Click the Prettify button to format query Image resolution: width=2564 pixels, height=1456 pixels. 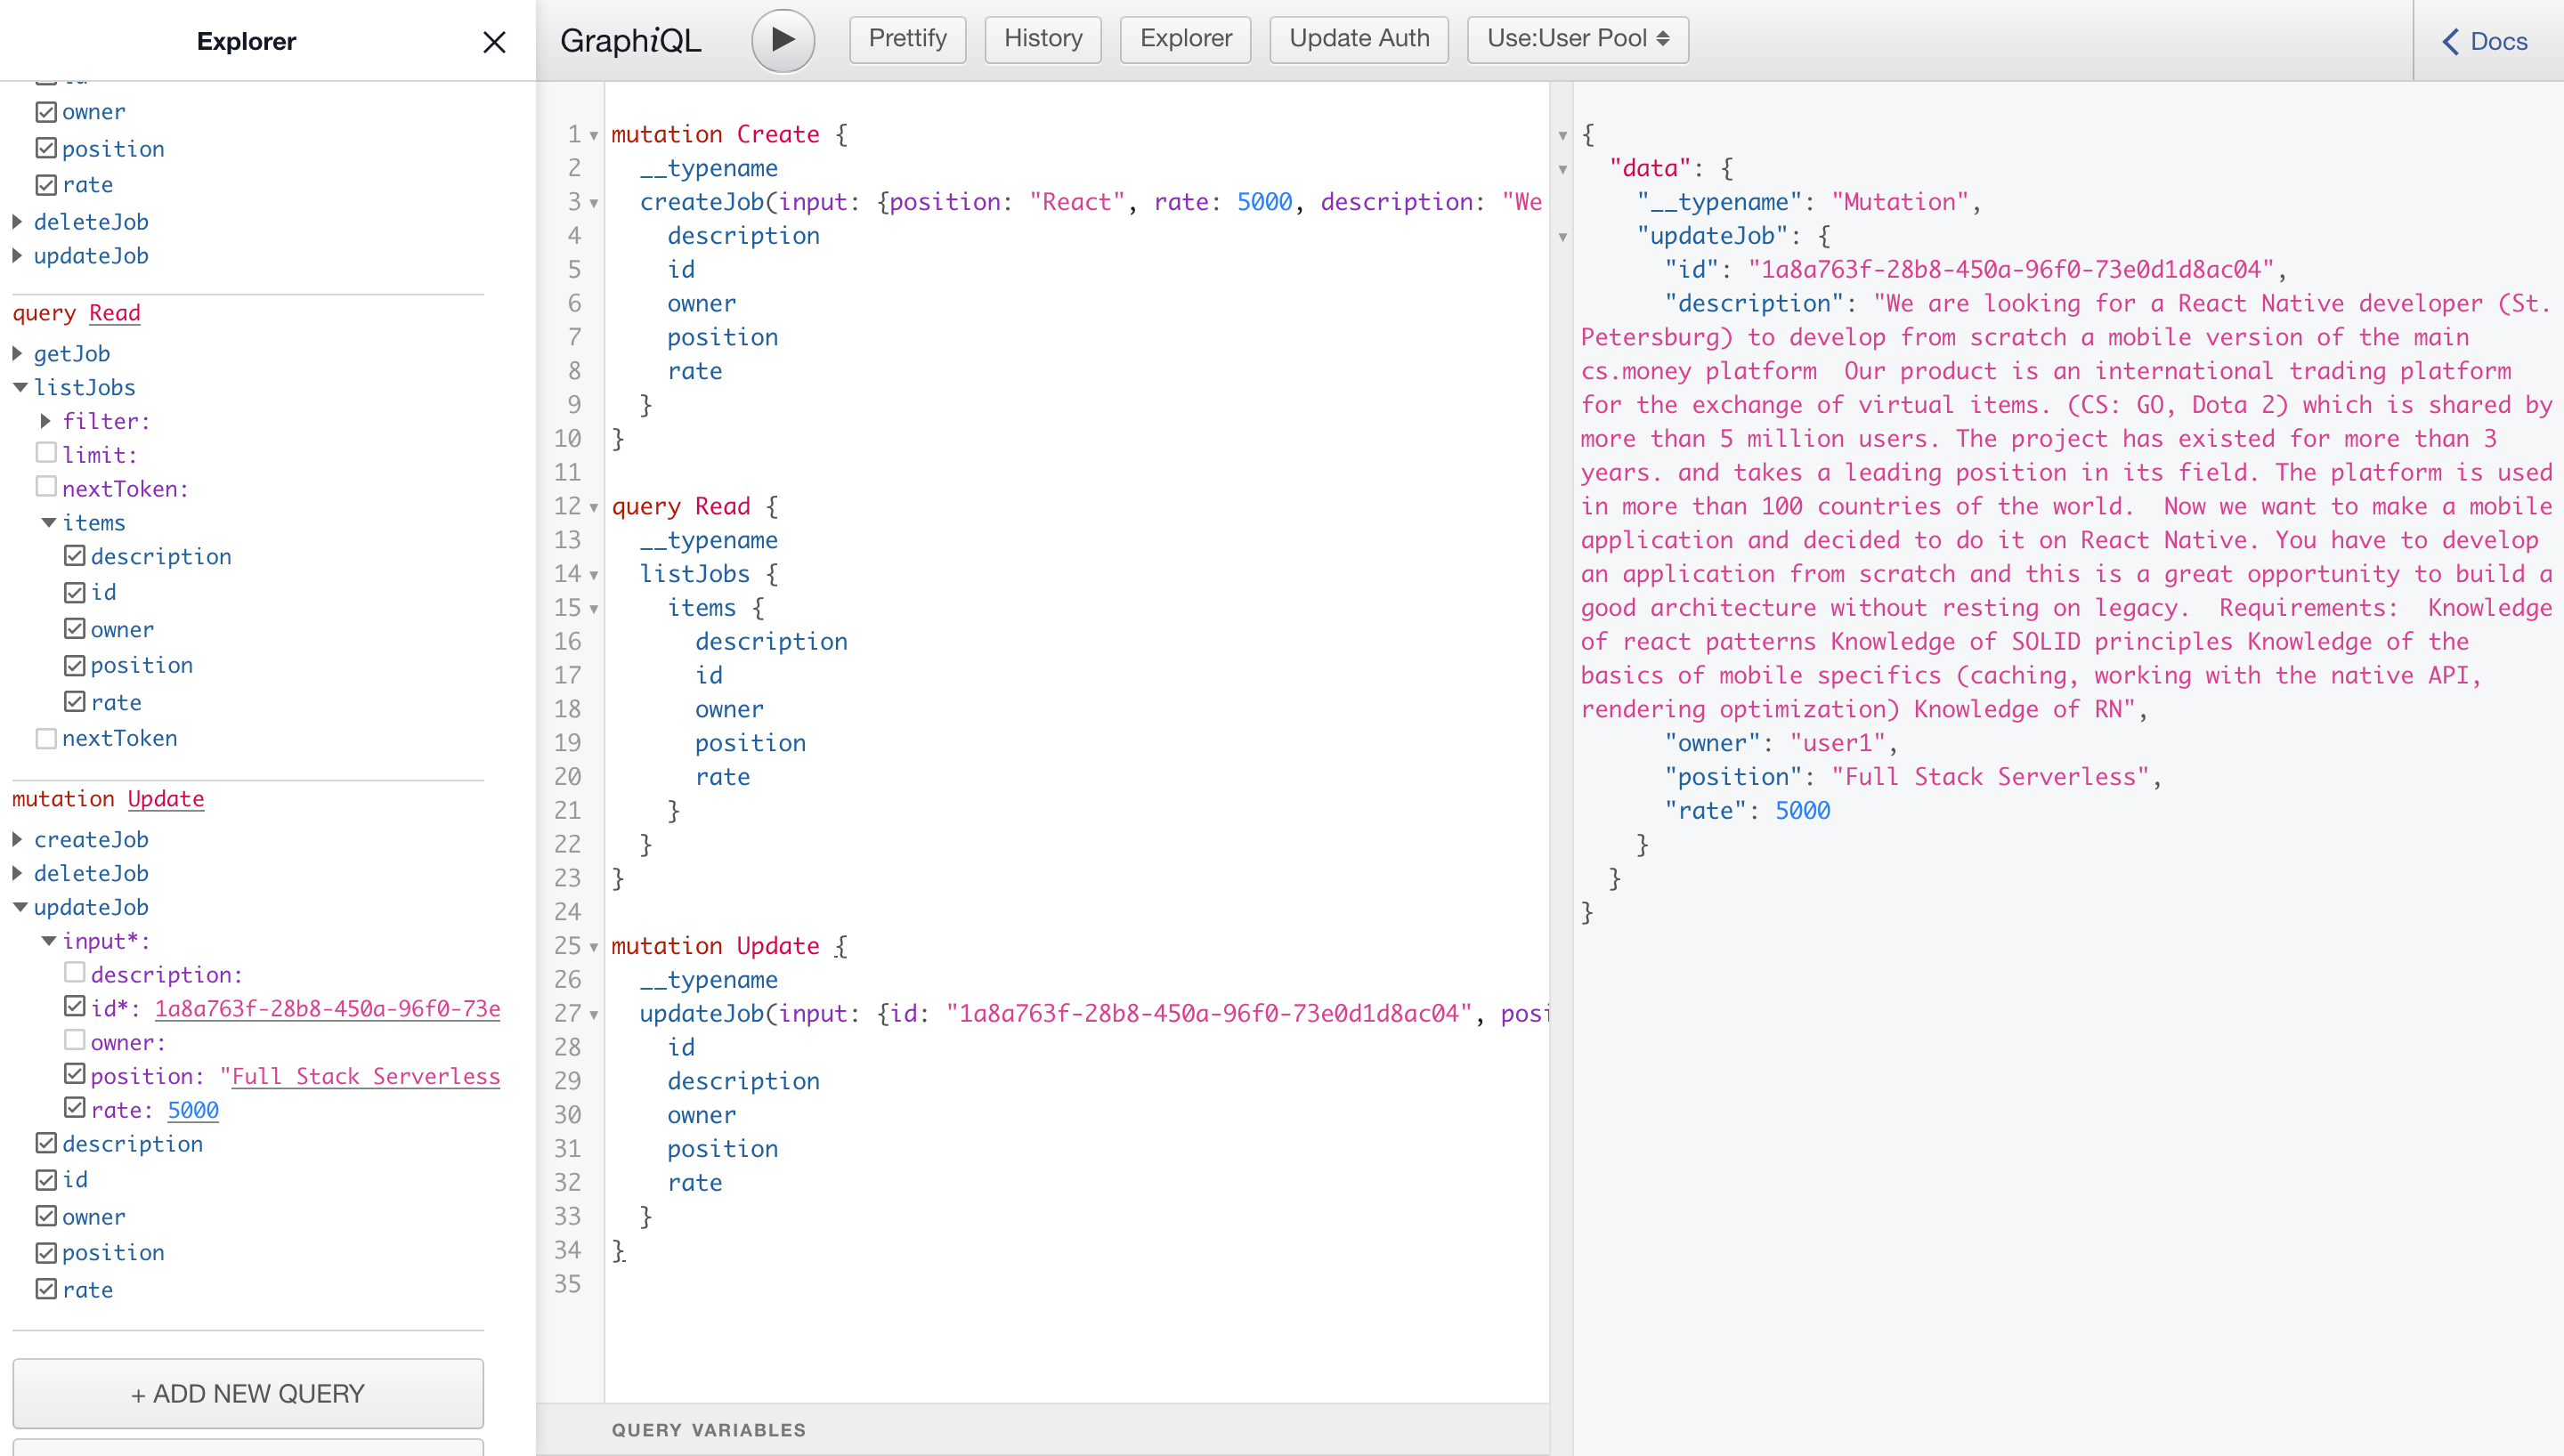(907, 39)
